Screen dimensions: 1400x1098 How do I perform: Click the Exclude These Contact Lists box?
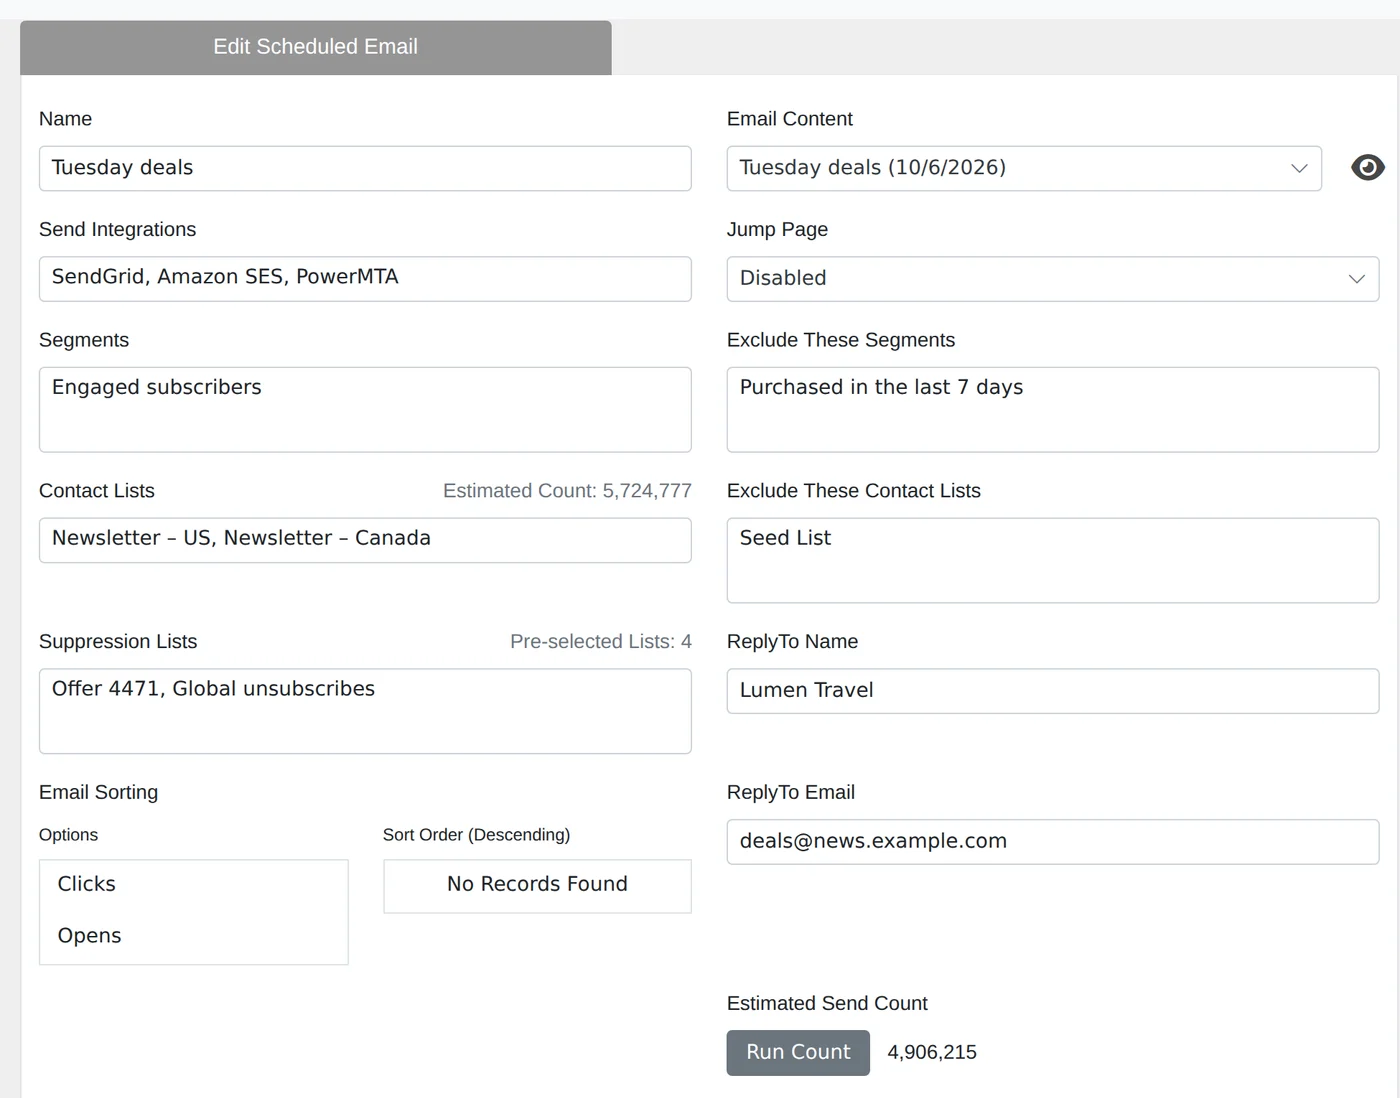(x=1053, y=560)
